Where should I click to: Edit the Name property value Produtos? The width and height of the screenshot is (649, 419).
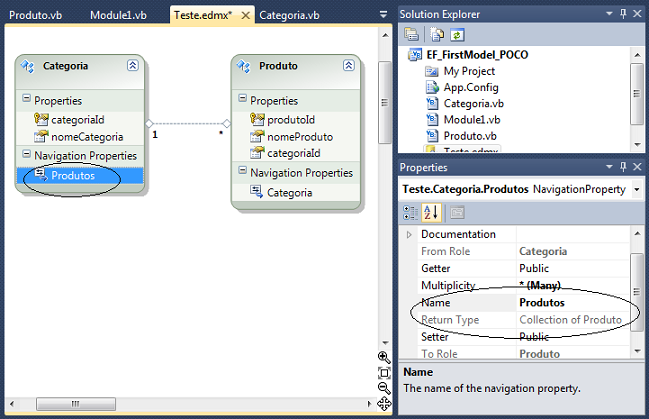tap(573, 303)
